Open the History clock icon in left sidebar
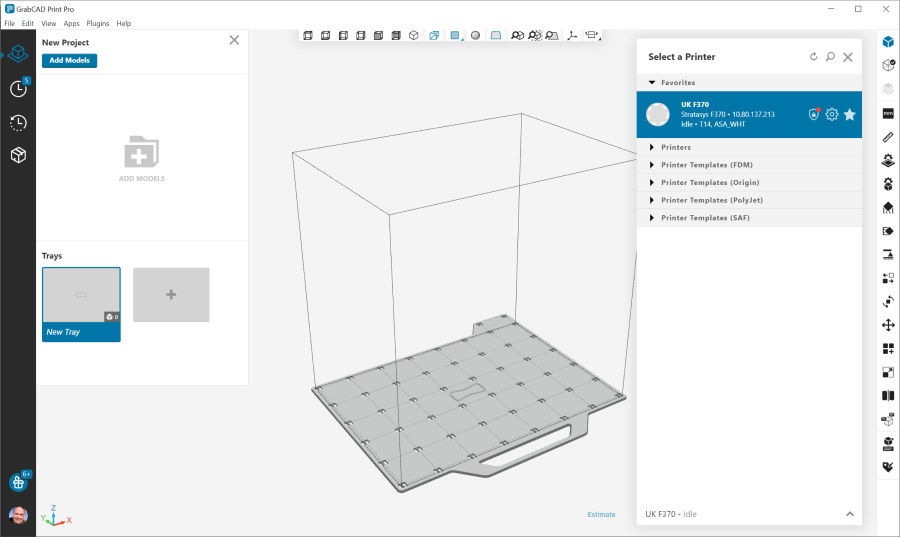Viewport: 900px width, 537px height. [18, 123]
